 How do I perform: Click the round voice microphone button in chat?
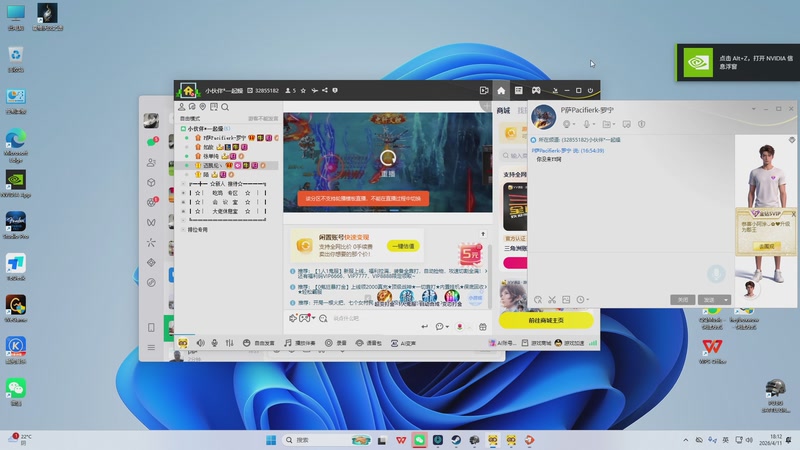[x=716, y=274]
